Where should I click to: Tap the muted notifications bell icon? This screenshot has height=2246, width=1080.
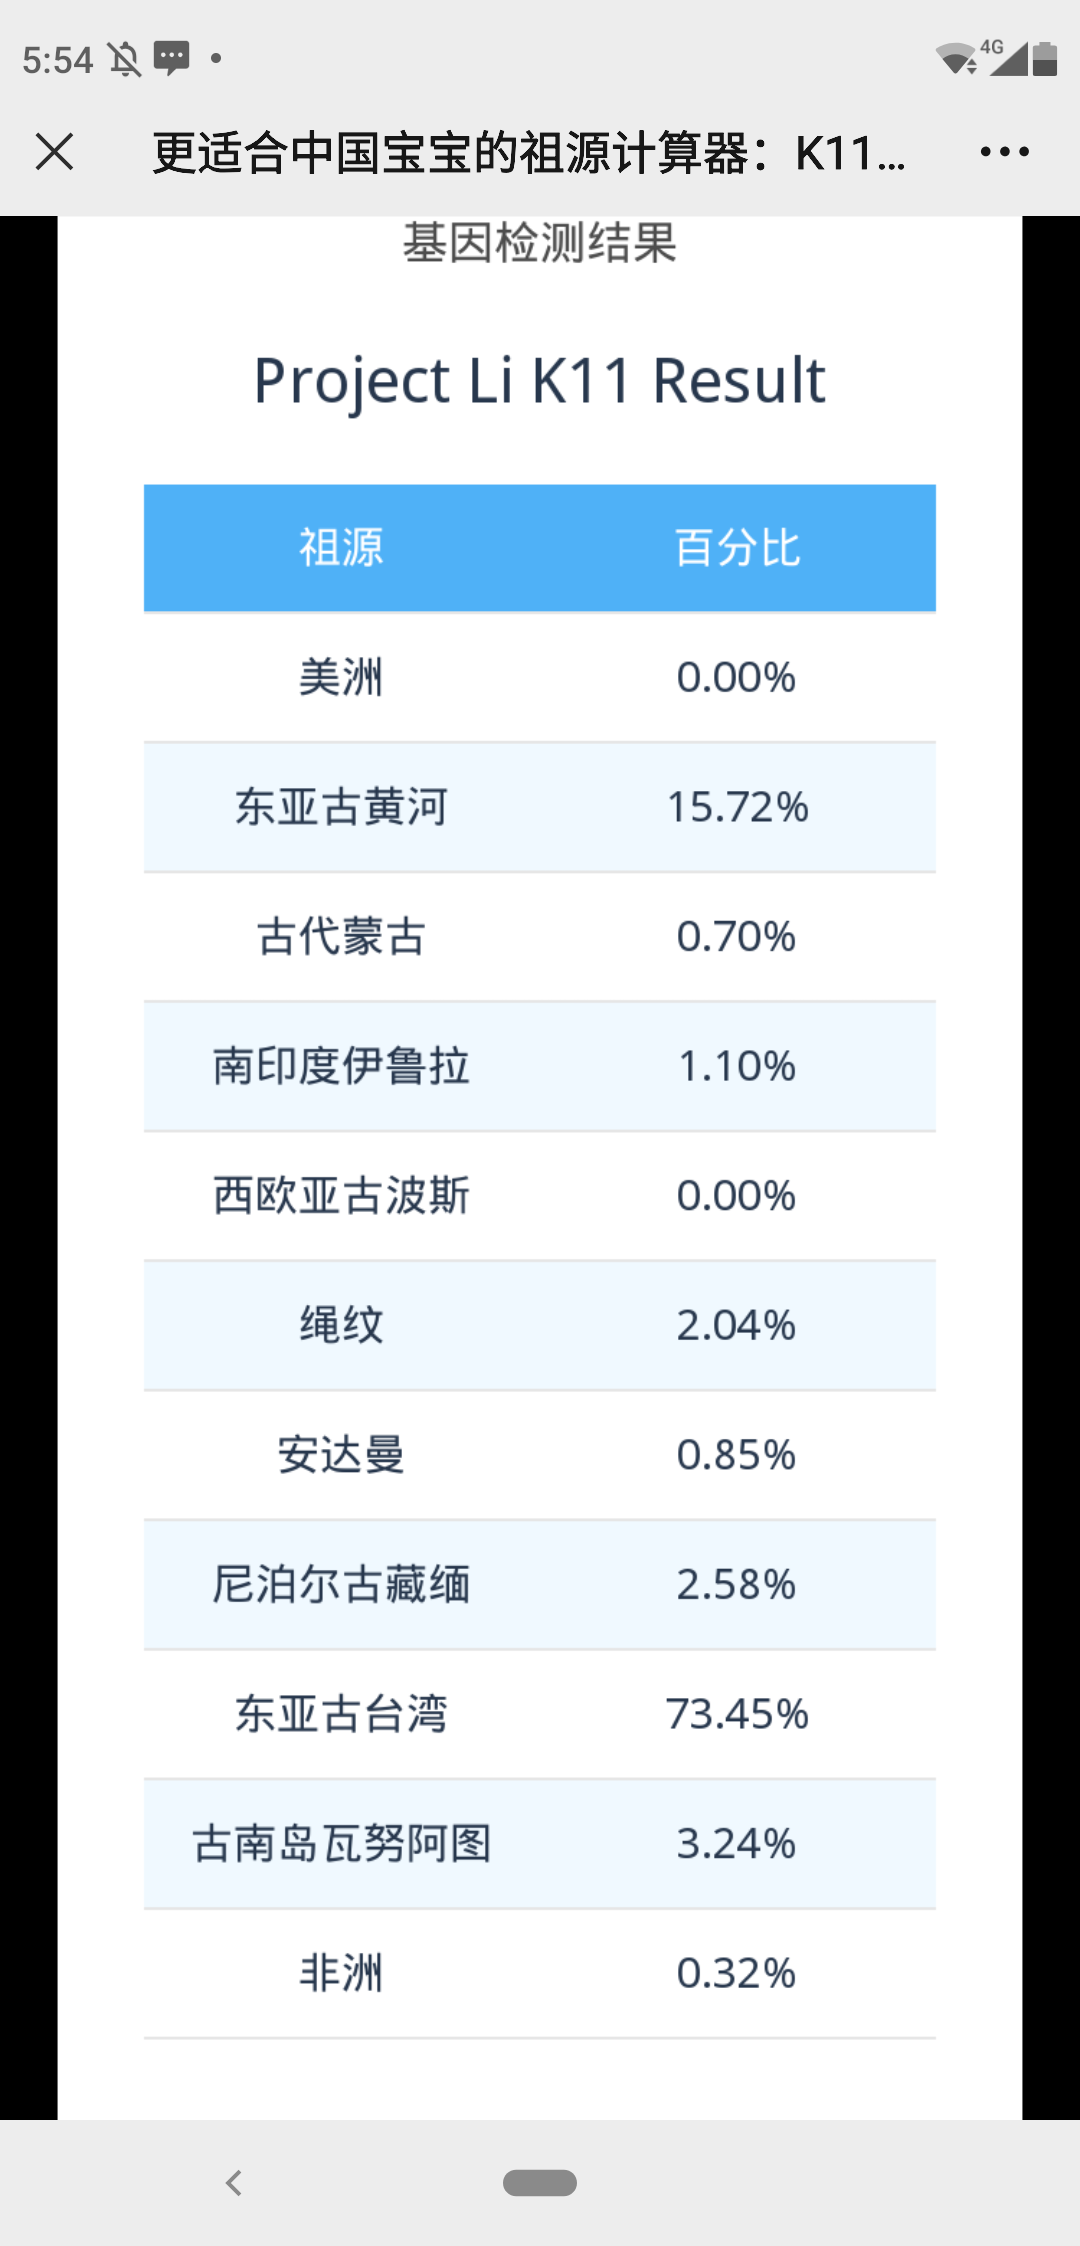125,60
